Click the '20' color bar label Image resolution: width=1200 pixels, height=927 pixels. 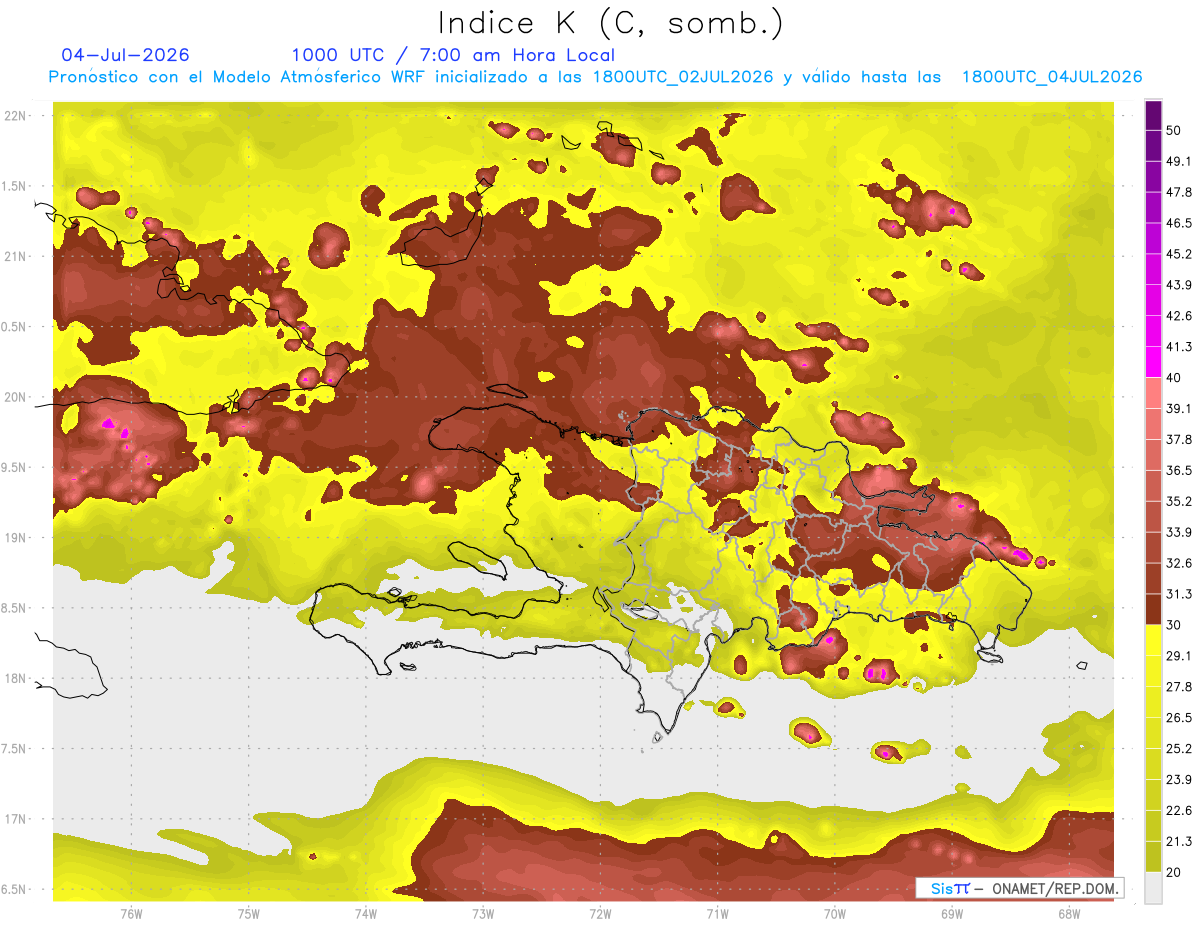click(1173, 871)
